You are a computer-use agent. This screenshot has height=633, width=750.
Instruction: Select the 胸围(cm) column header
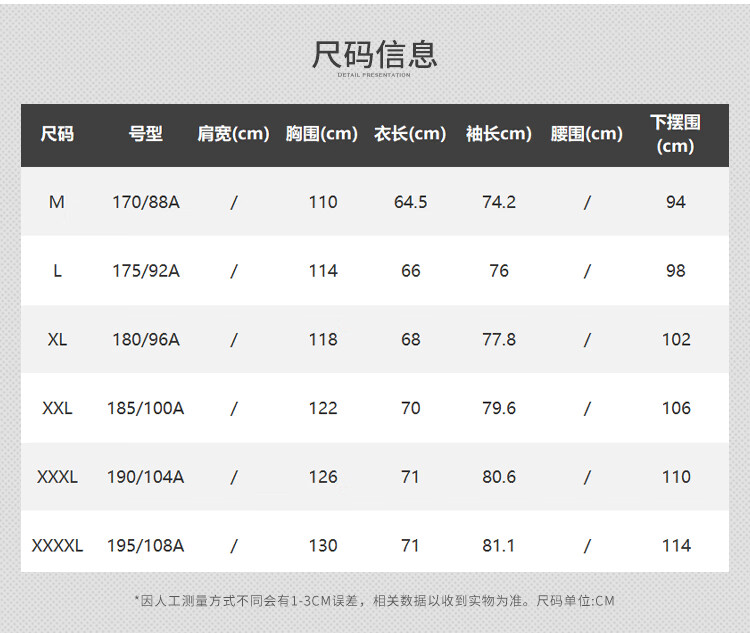coord(322,134)
